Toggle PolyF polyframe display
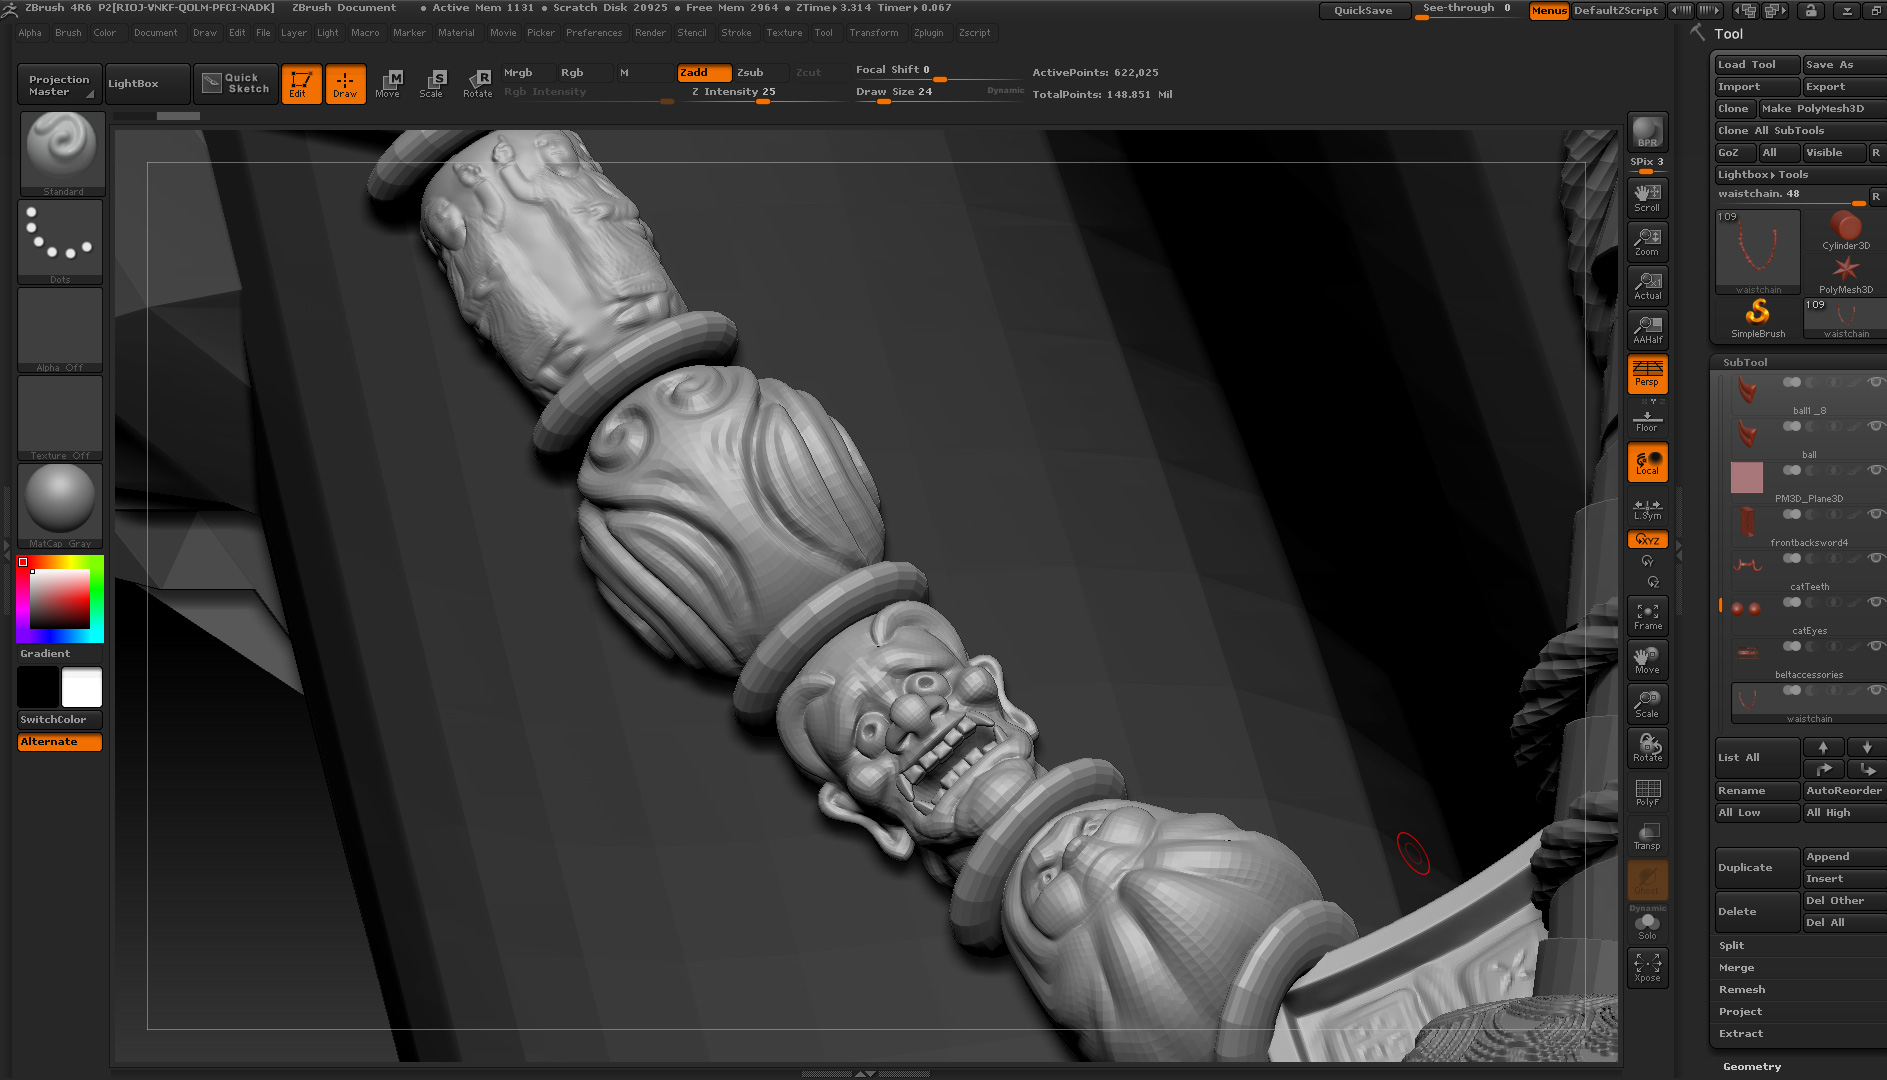Image resolution: width=1887 pixels, height=1080 pixels. tap(1647, 792)
